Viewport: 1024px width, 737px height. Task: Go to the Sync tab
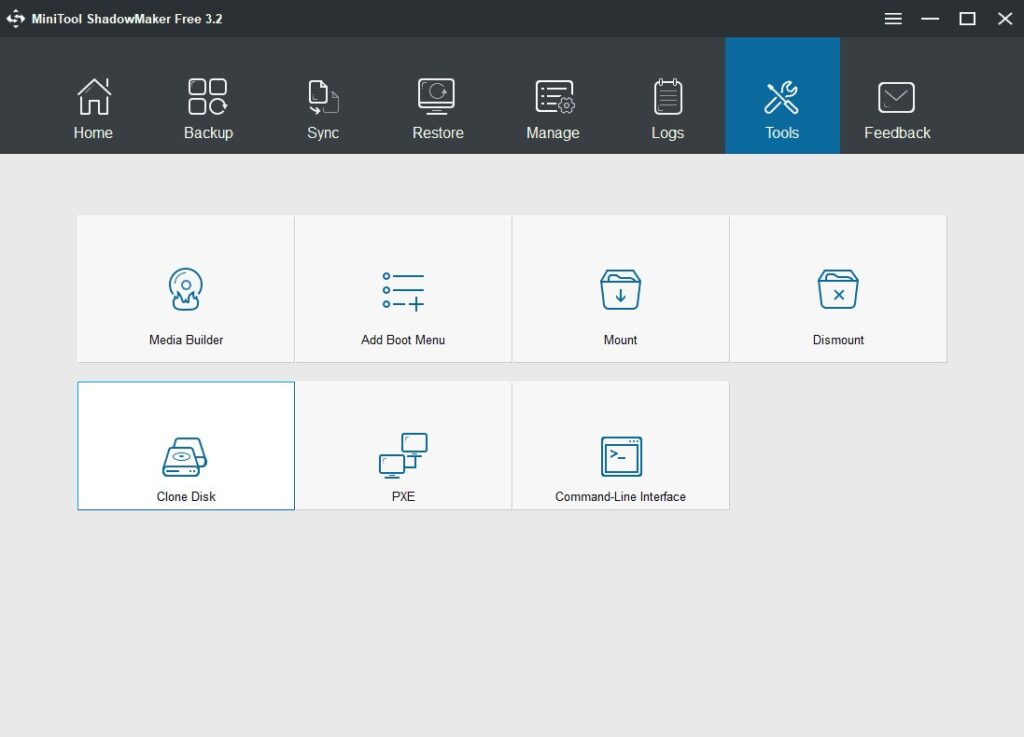click(323, 110)
